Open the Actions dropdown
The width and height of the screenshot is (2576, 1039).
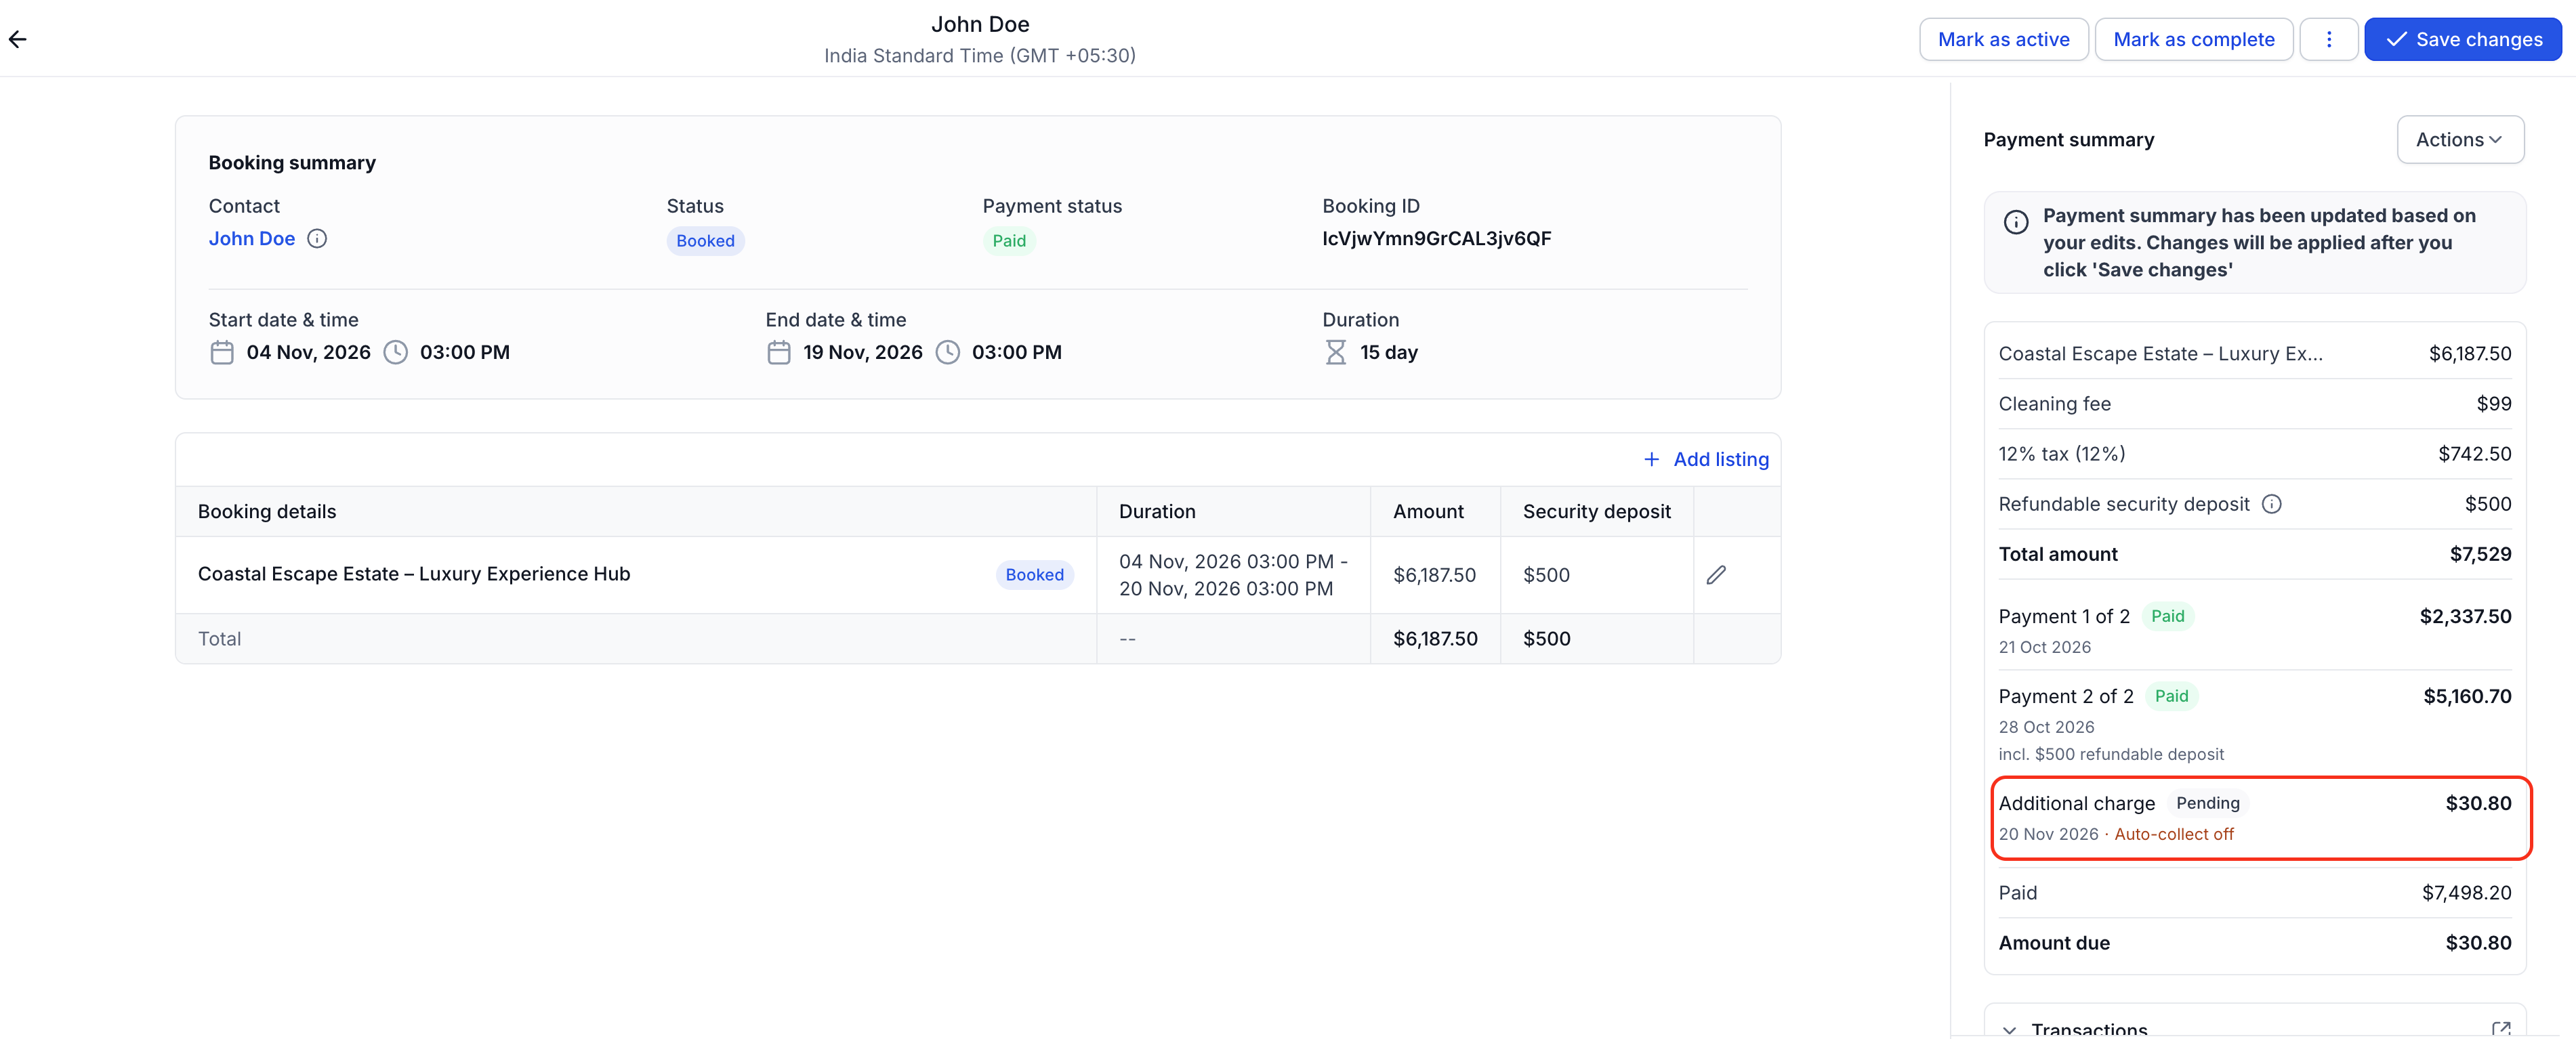click(2460, 139)
